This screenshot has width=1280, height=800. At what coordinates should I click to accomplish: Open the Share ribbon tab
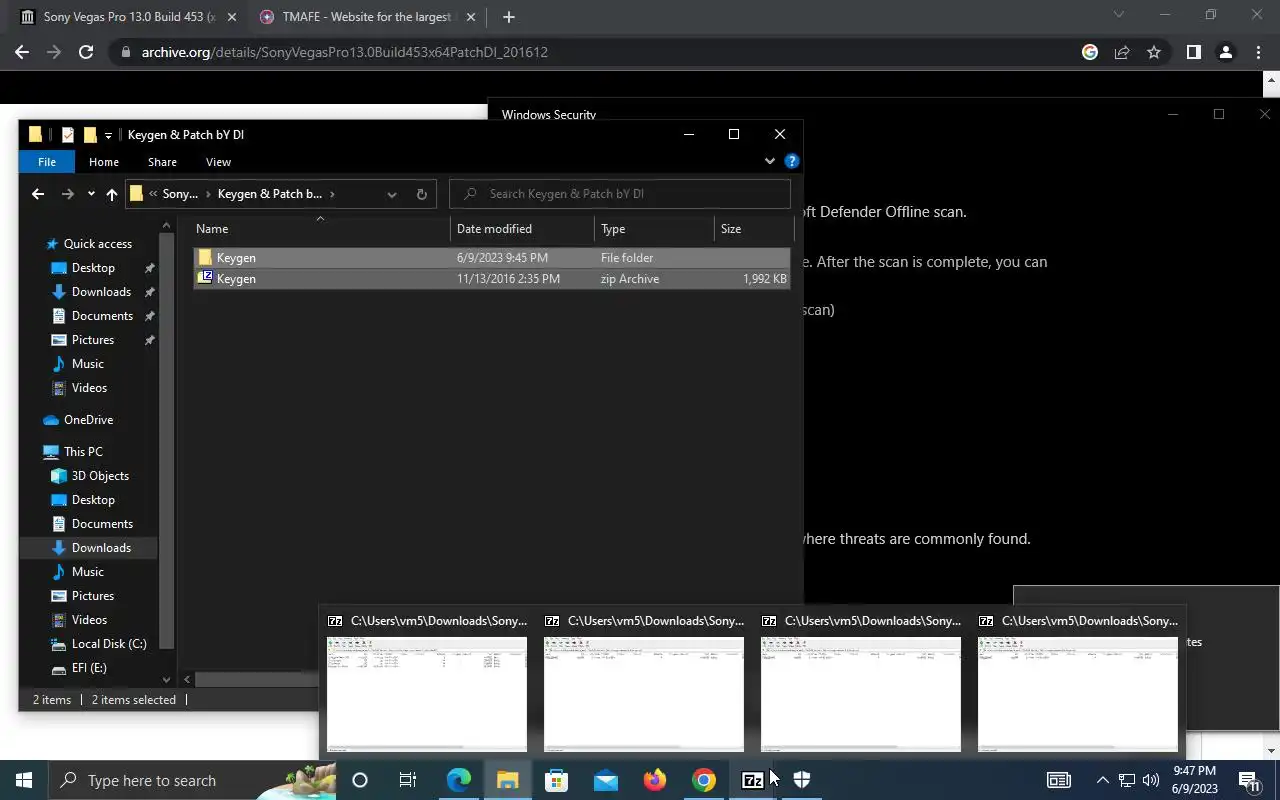click(162, 161)
